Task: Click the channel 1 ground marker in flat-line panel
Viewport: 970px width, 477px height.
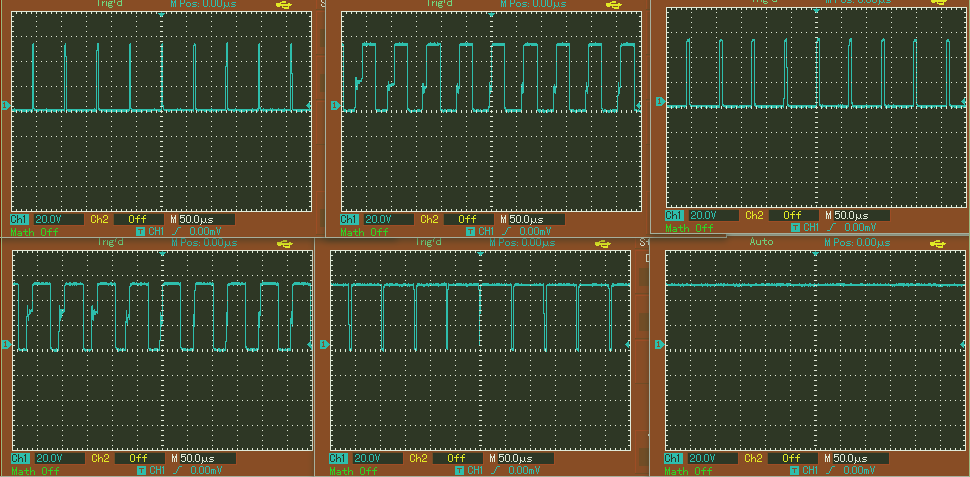Action: click(660, 343)
